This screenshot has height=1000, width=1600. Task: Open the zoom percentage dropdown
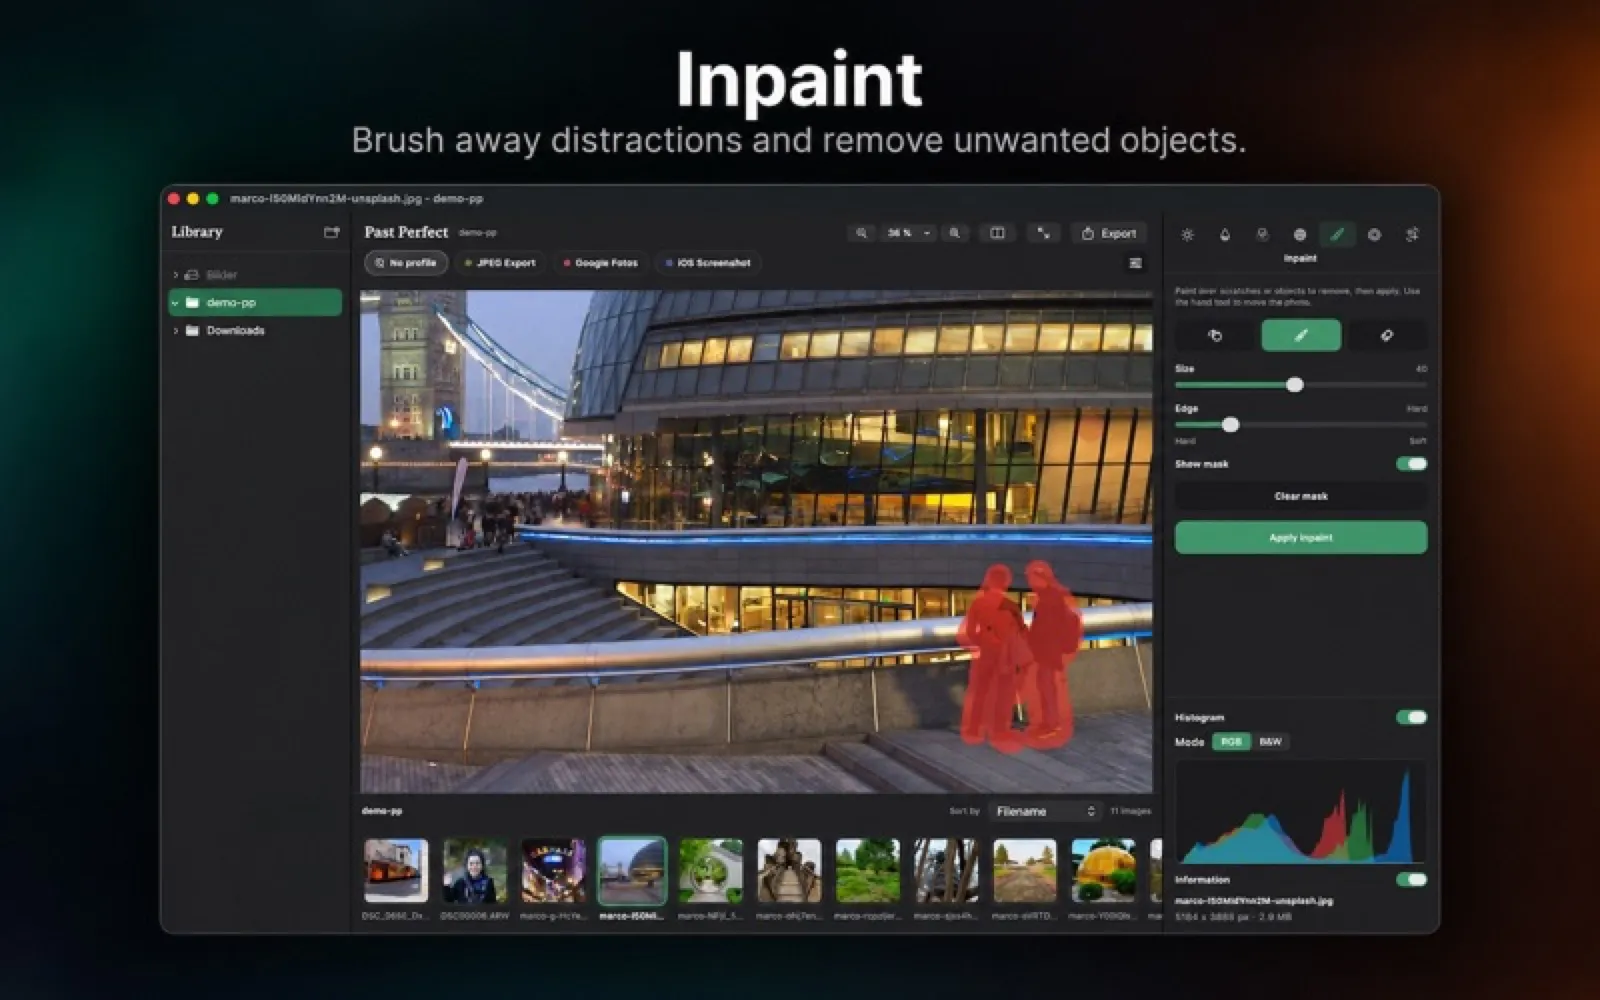point(907,233)
